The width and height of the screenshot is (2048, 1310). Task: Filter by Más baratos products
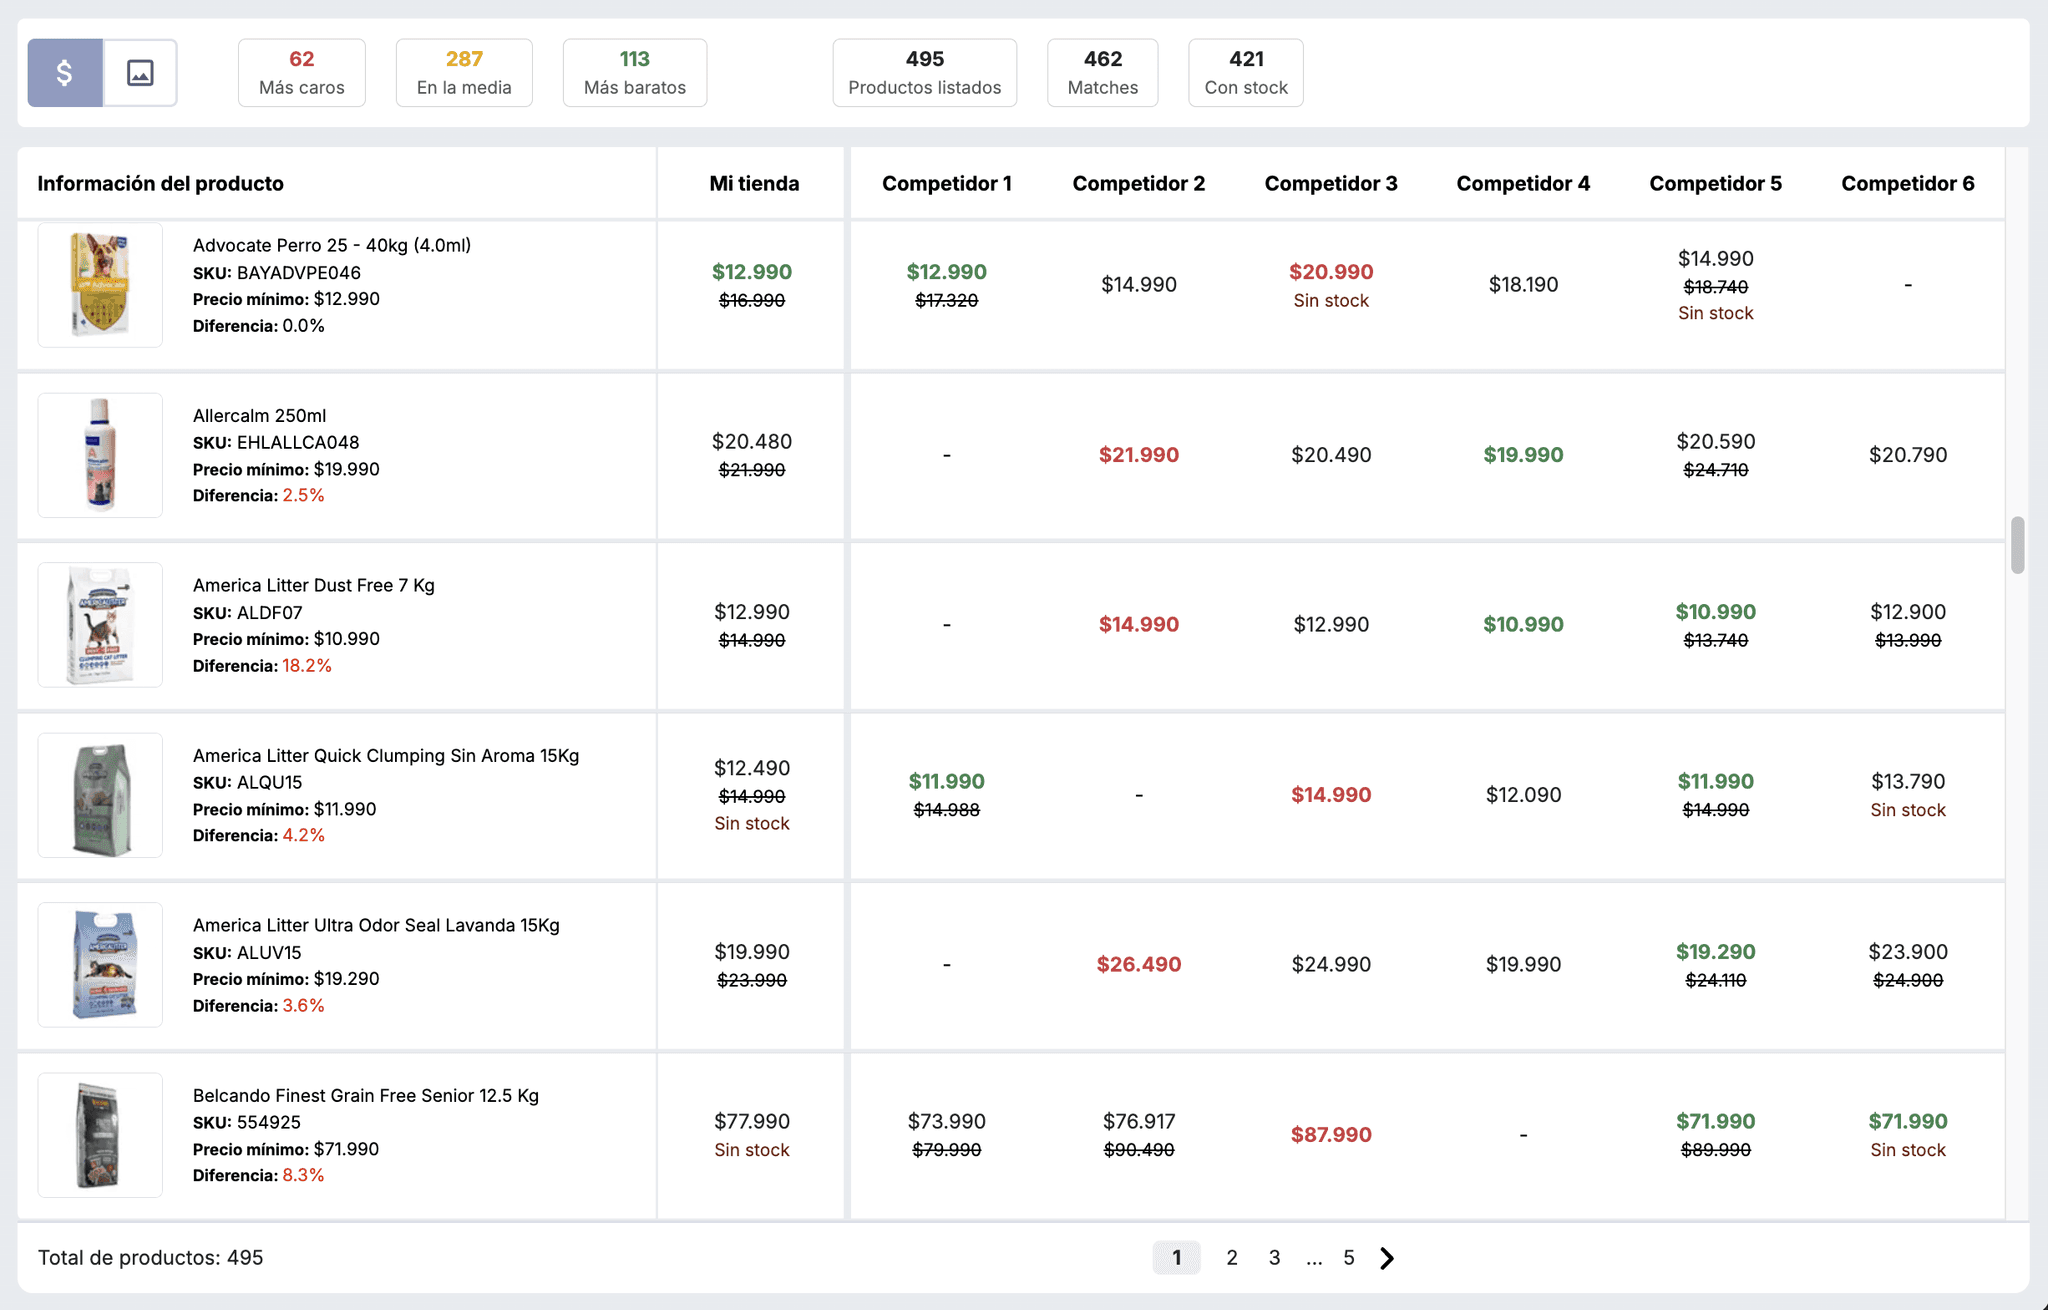coord(634,73)
